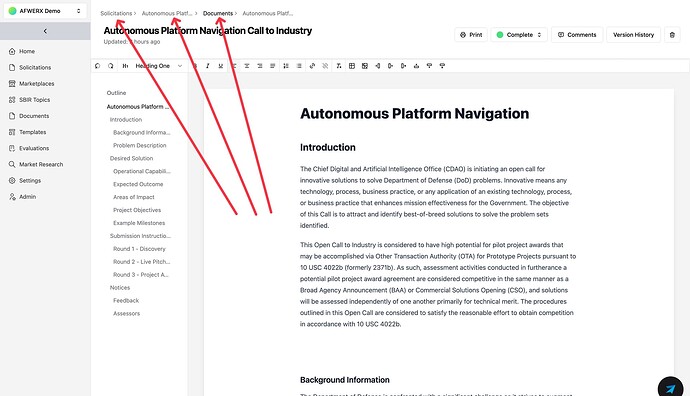
Task: Delete document using trash icon
Action: (x=672, y=35)
